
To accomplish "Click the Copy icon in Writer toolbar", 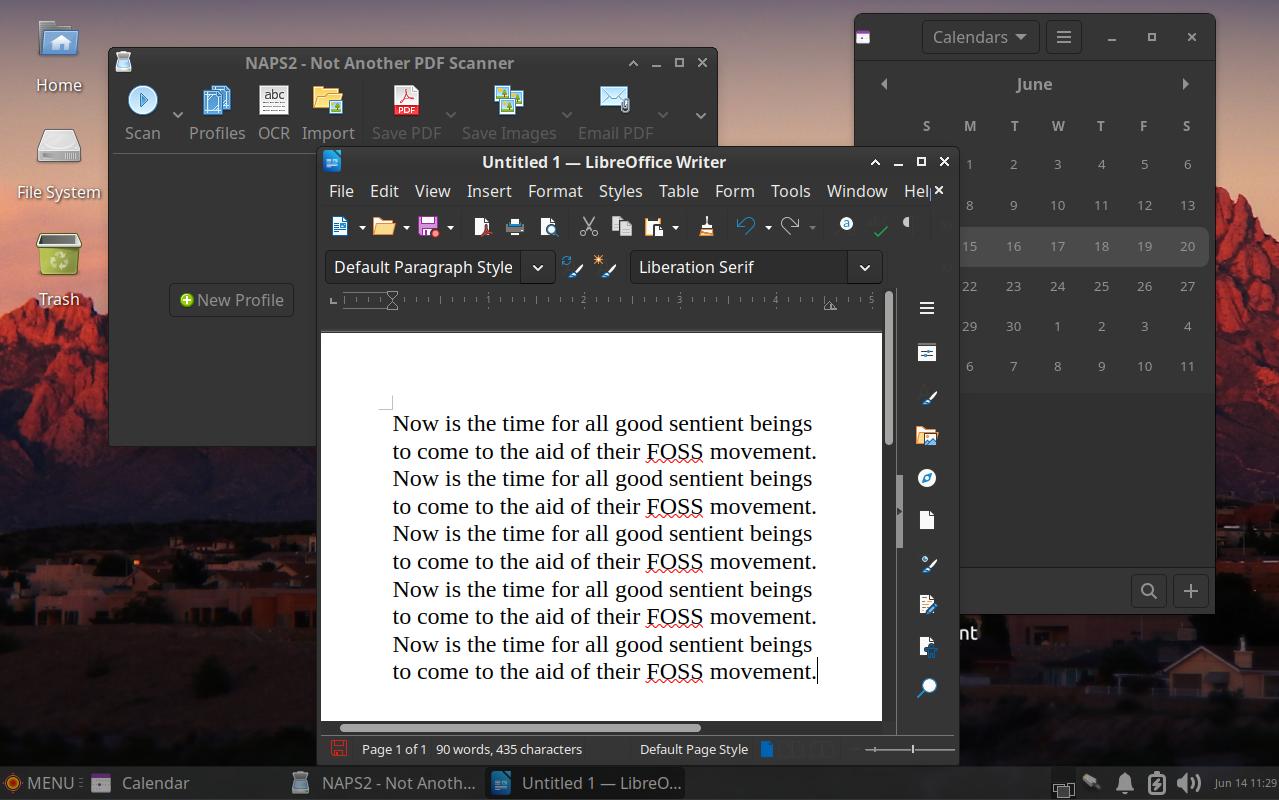I will [x=621, y=227].
